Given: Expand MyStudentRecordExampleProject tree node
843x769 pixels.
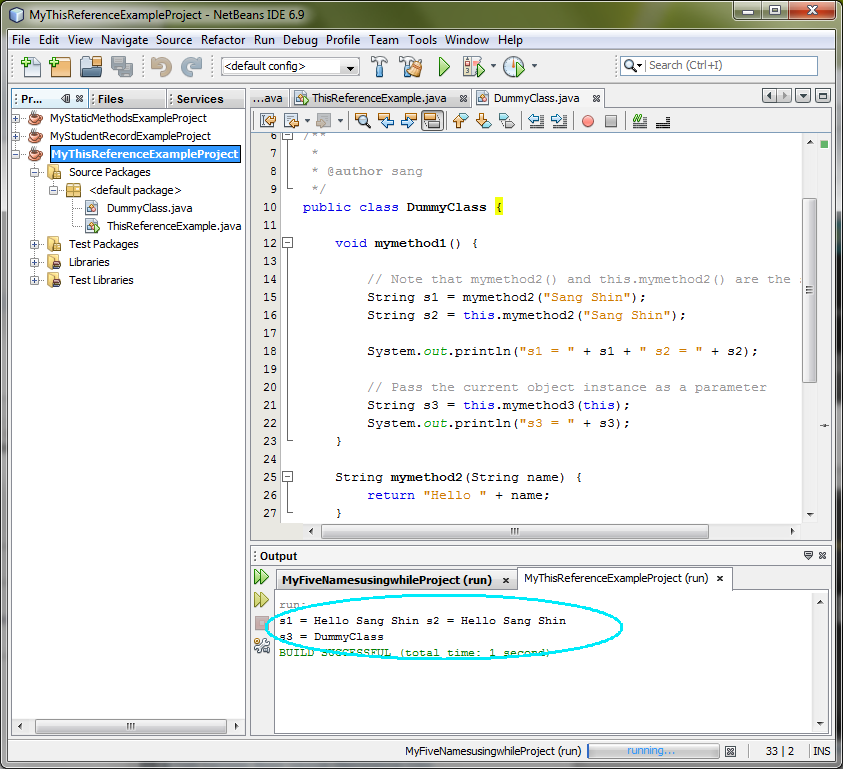Looking at the screenshot, I should (16, 136).
